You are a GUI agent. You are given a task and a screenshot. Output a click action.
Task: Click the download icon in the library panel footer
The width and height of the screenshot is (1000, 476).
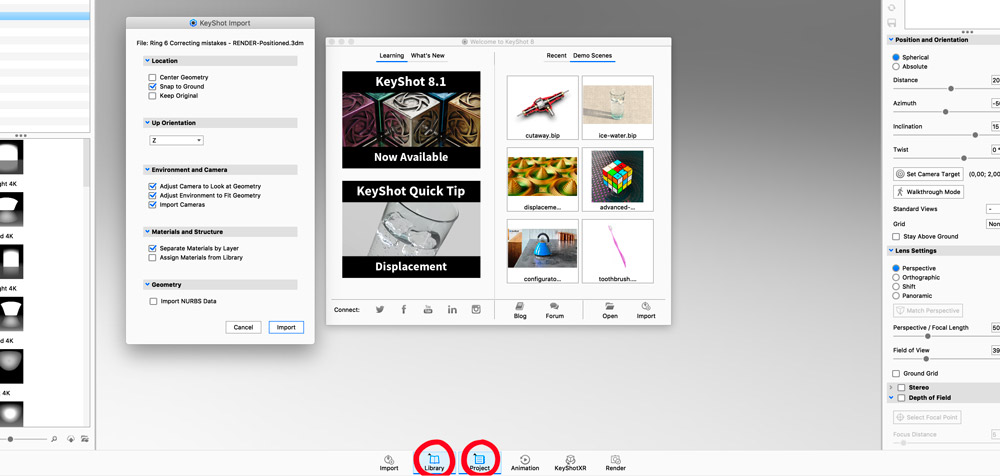click(71, 439)
